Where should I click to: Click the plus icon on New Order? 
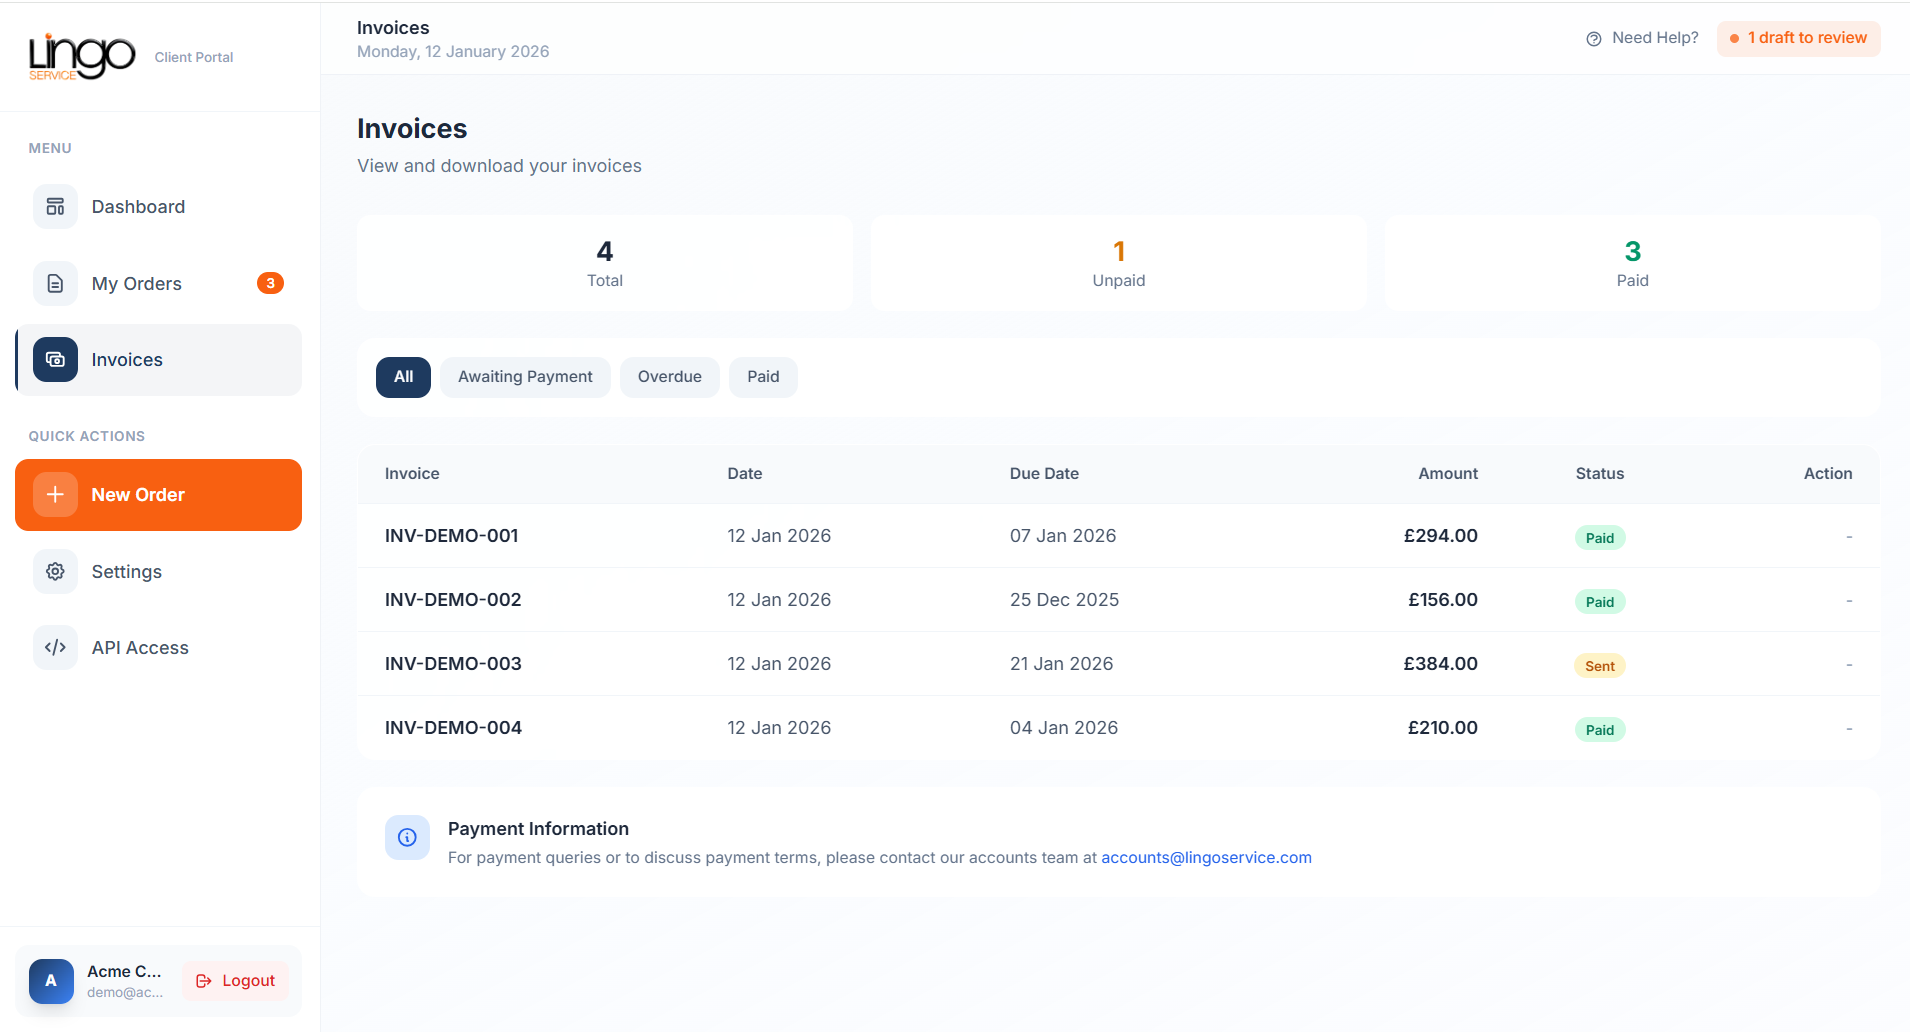[55, 494]
